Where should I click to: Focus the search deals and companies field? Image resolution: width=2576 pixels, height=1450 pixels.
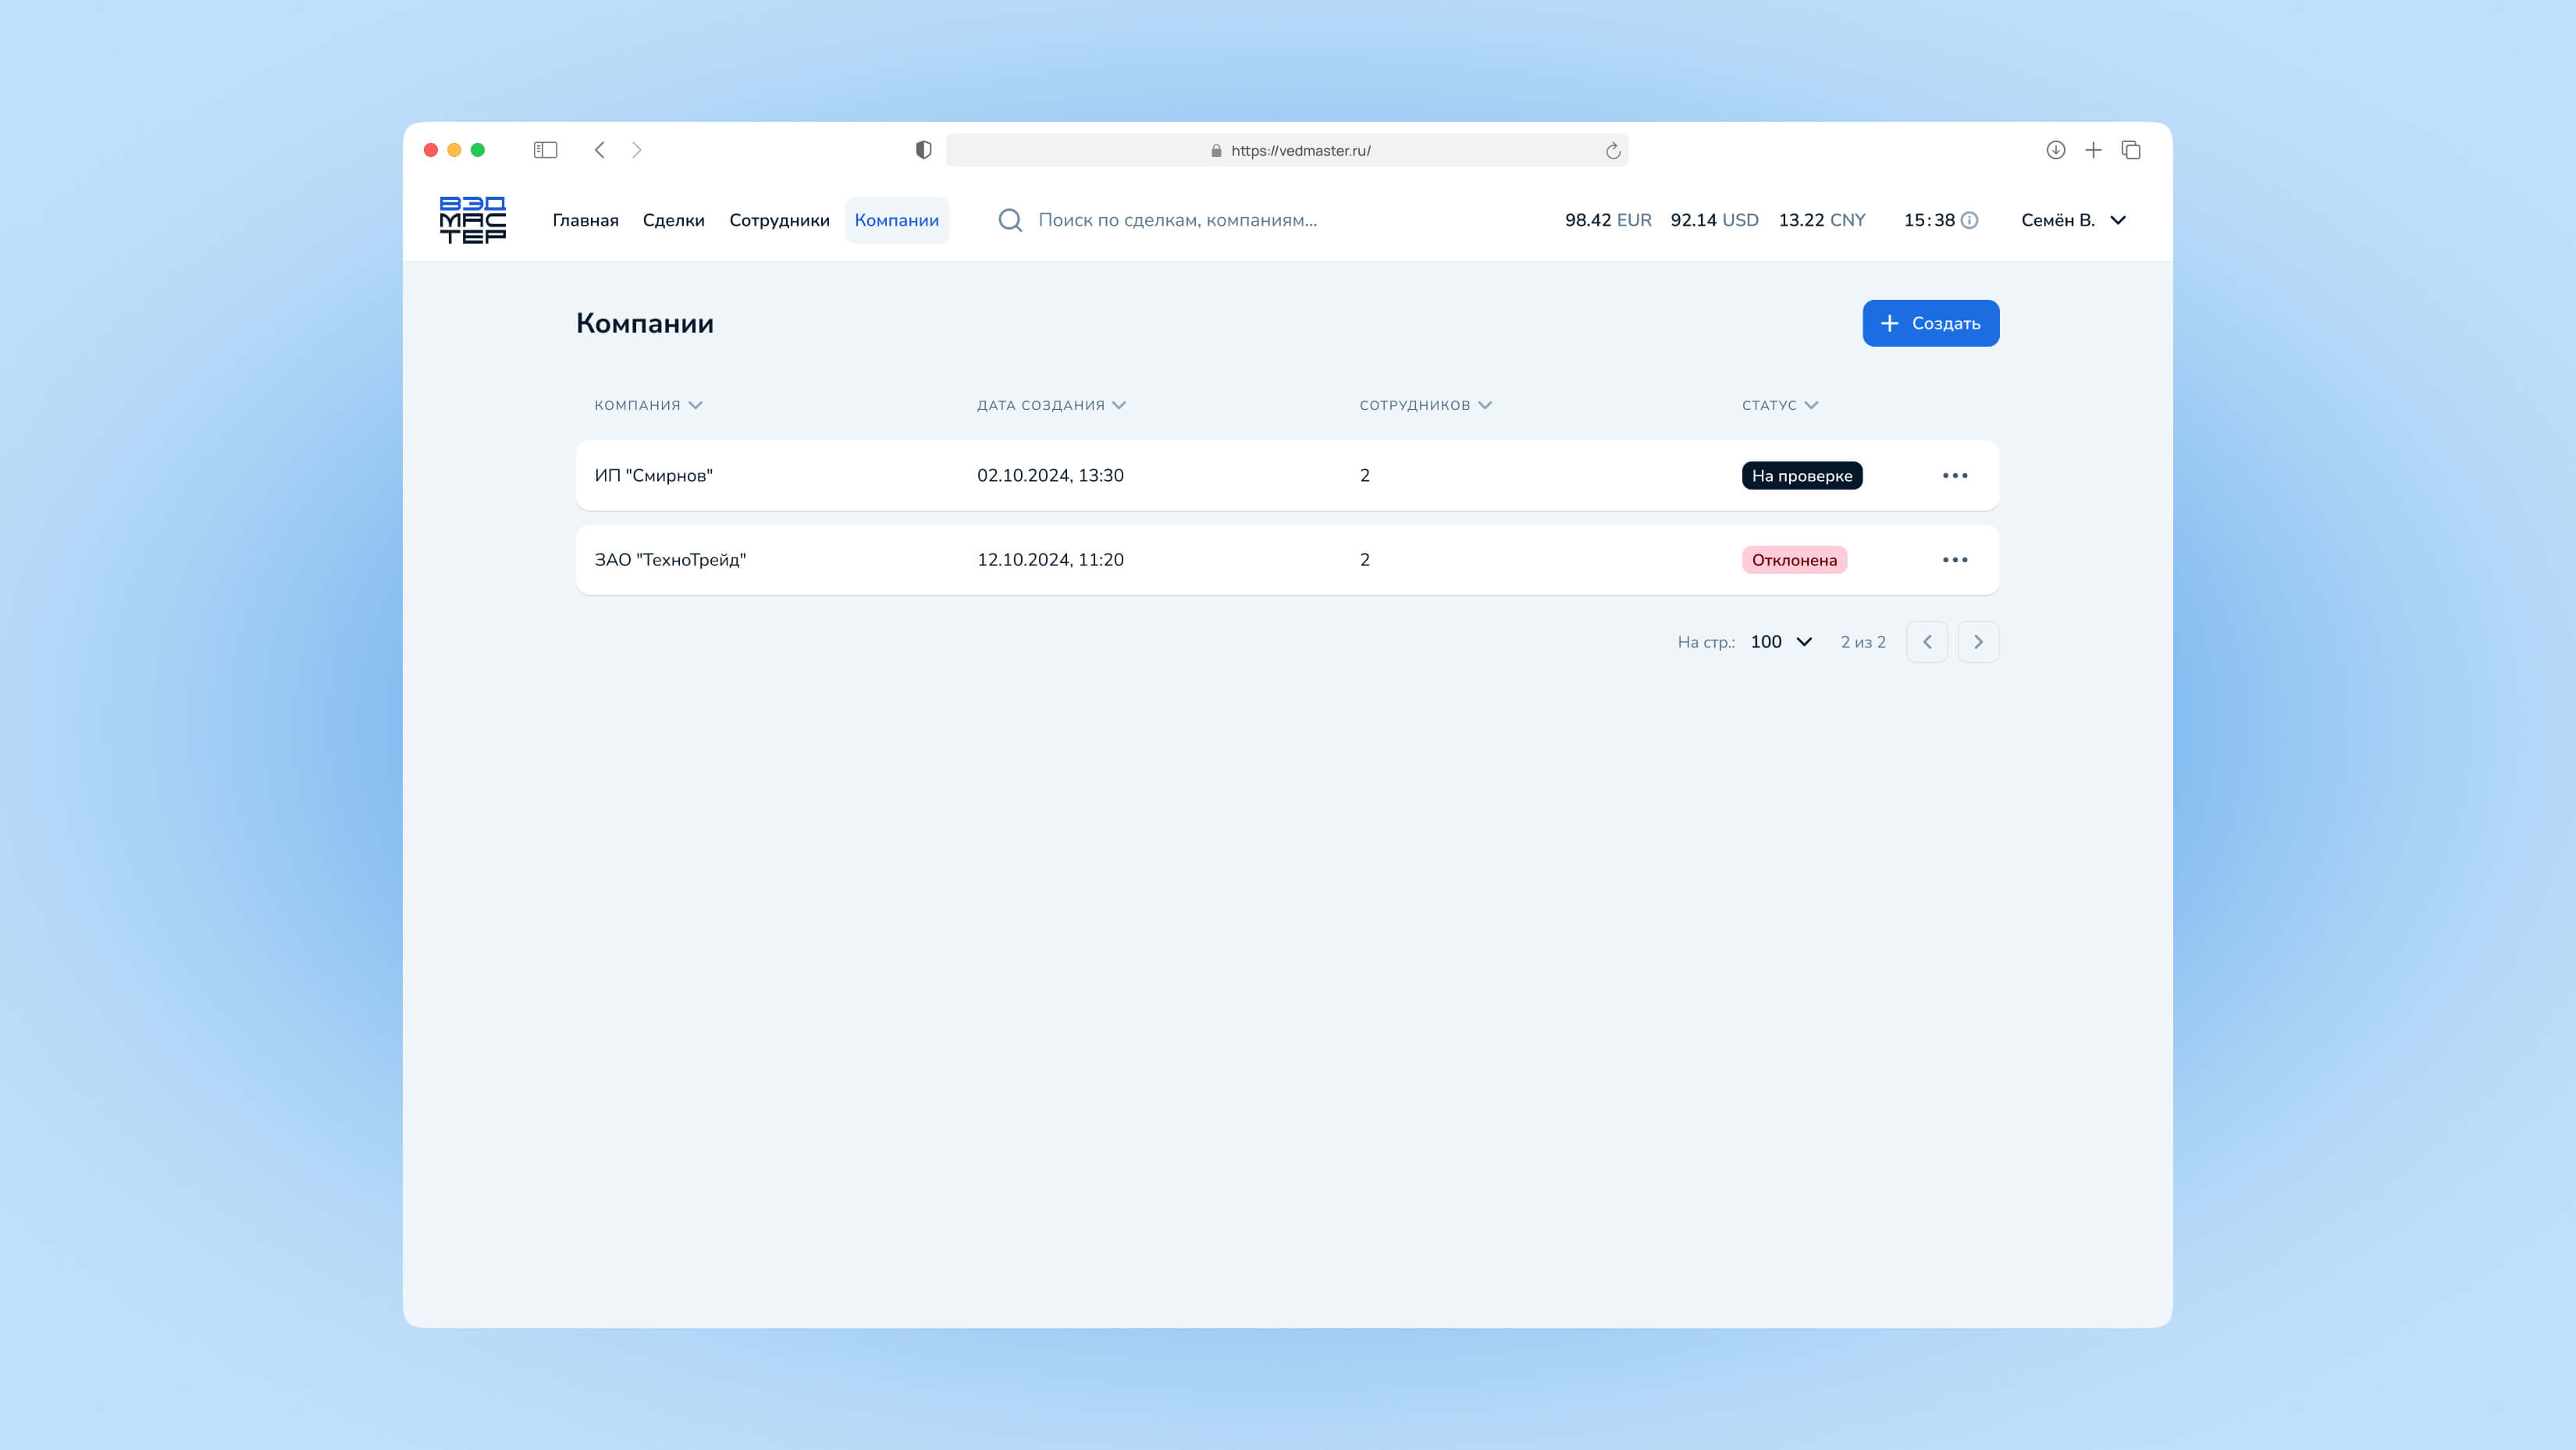pos(1177,220)
